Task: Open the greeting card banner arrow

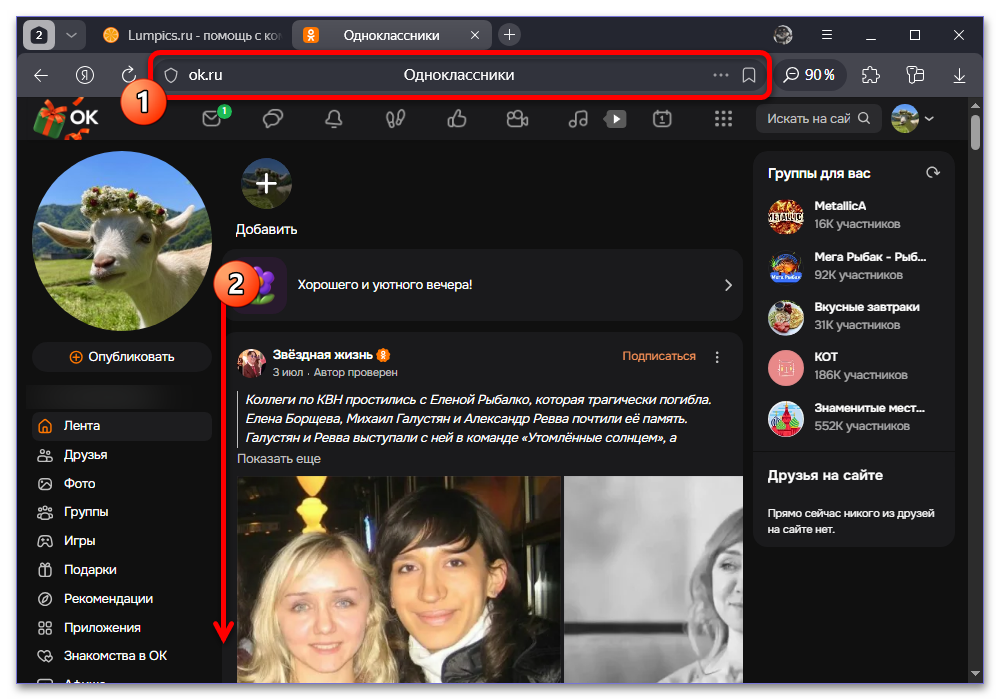Action: 728,285
